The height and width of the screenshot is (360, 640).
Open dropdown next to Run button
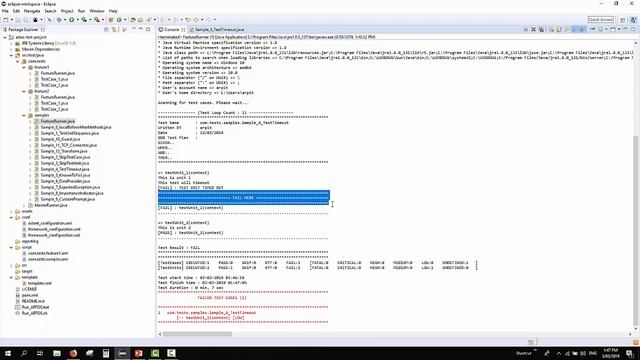tap(77, 20)
